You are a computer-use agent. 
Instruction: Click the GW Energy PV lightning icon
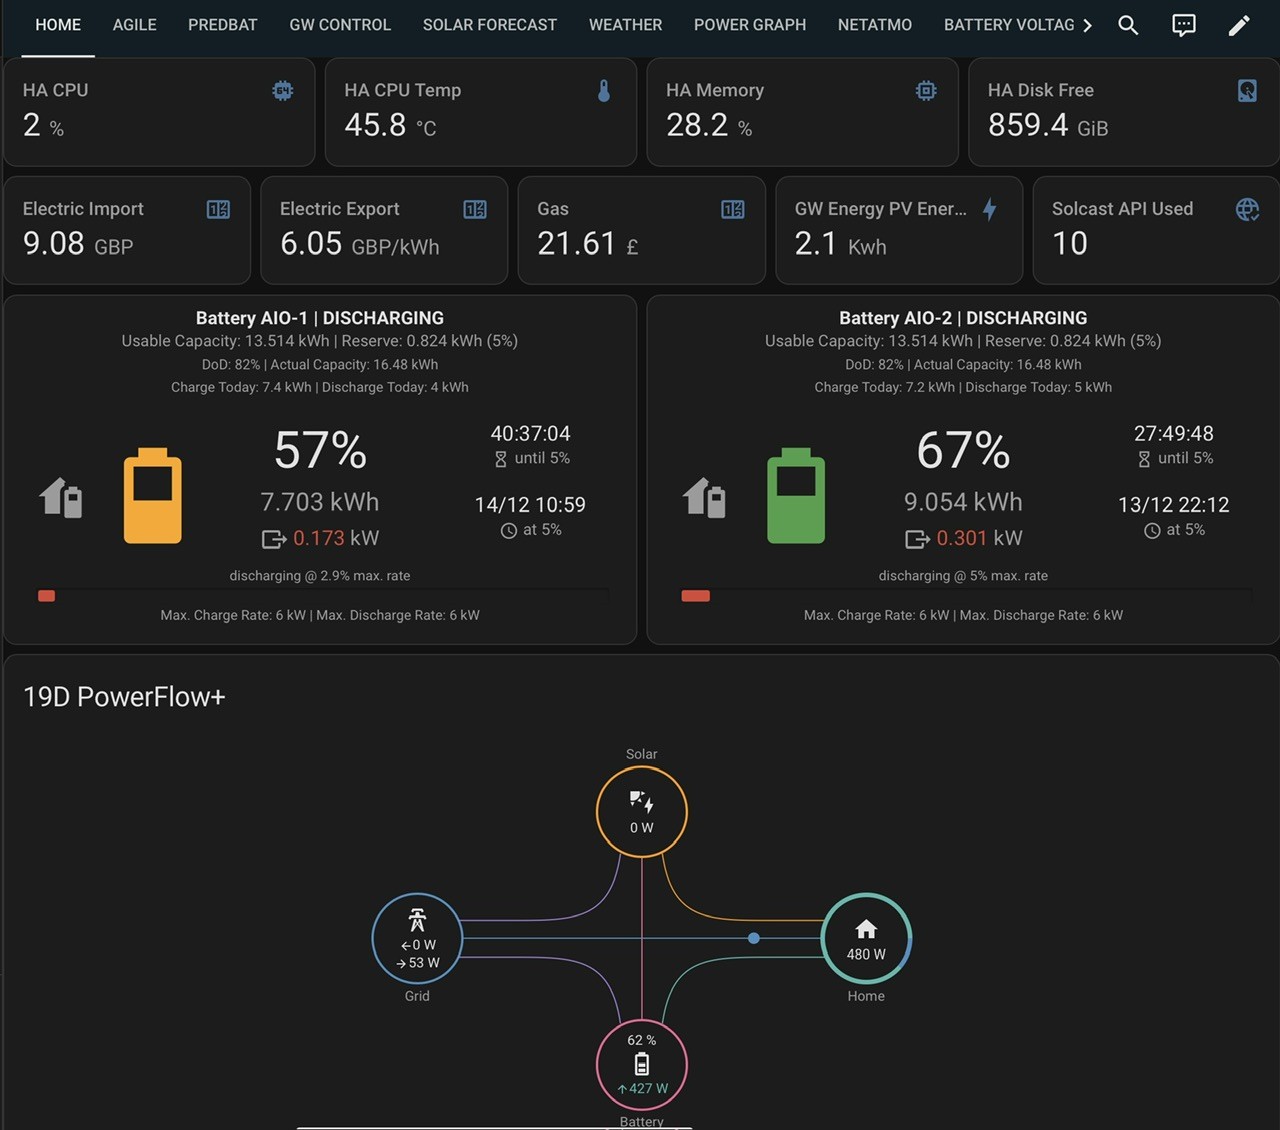989,209
